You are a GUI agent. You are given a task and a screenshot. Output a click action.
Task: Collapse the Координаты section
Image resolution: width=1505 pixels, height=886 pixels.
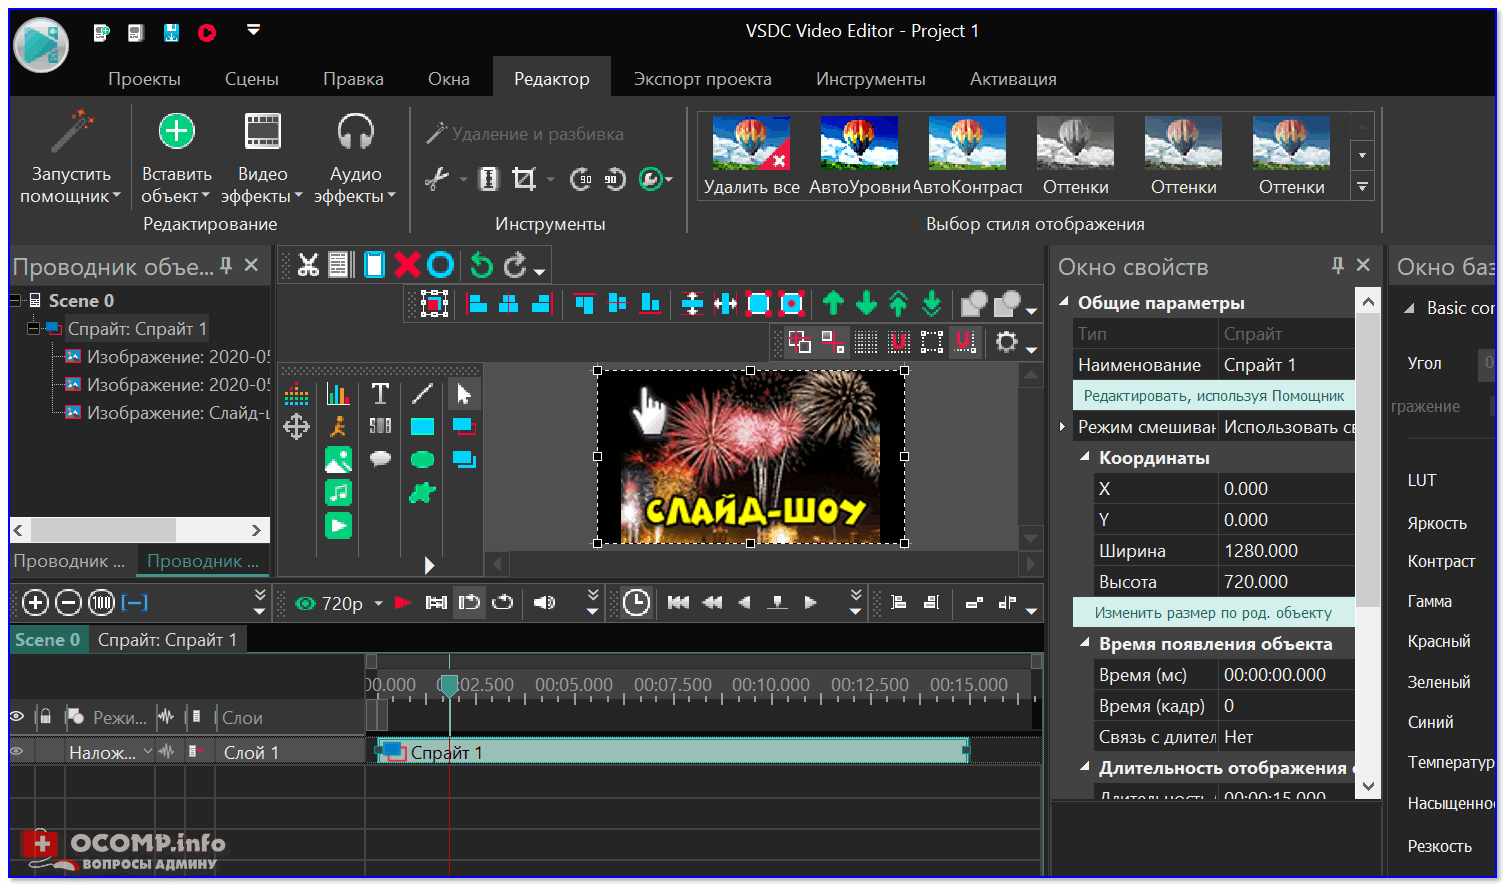tap(1085, 457)
